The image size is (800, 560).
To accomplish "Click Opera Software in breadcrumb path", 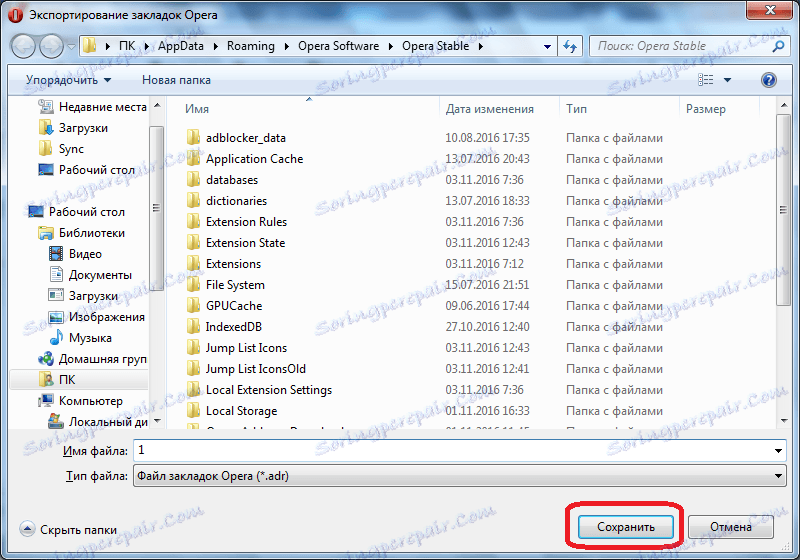I will tap(338, 46).
